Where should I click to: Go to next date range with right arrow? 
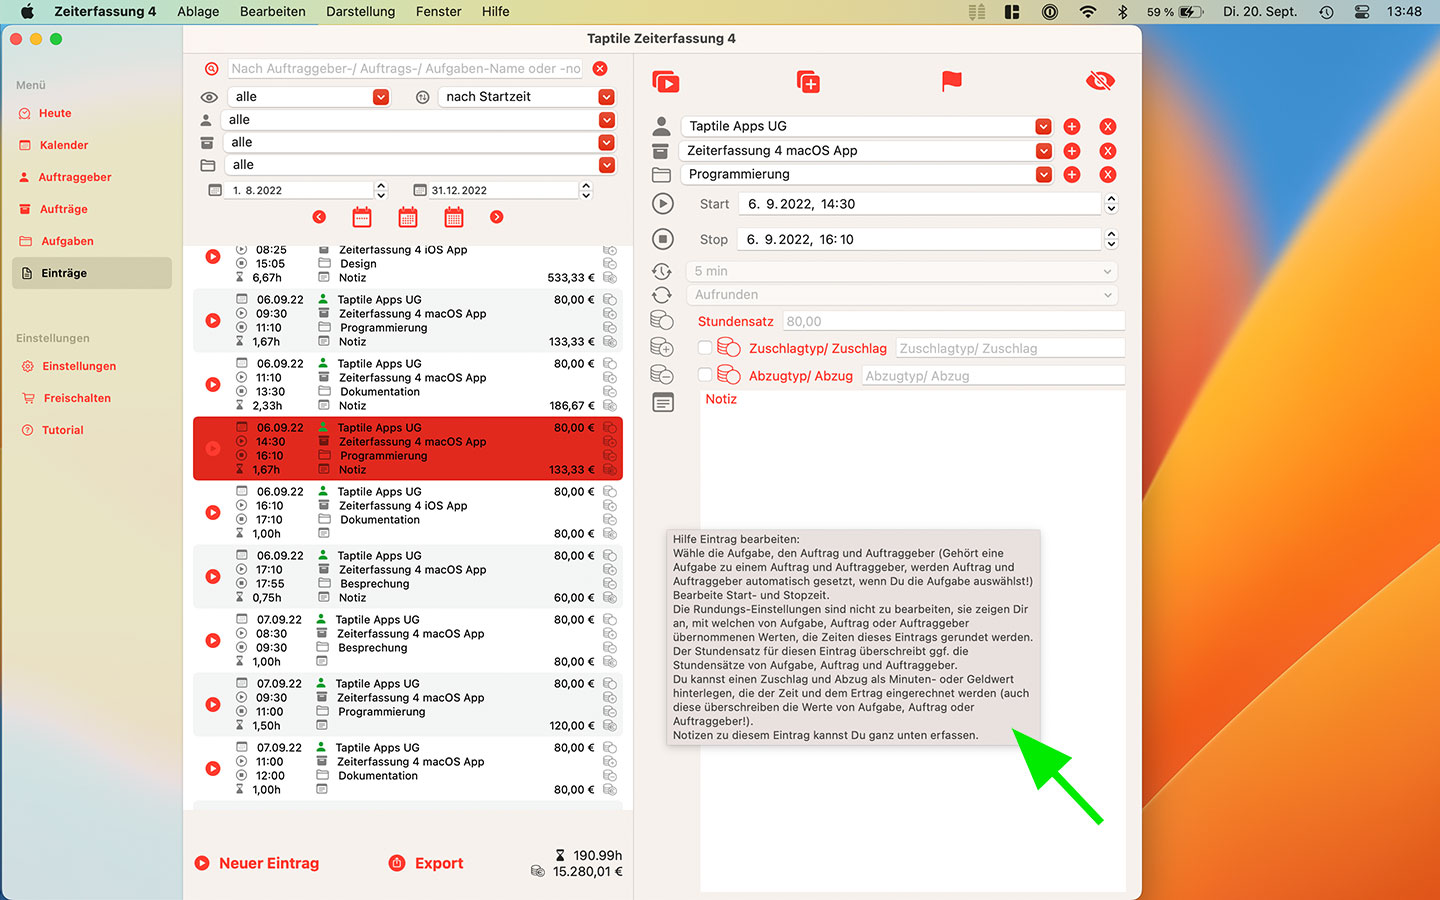coord(497,217)
